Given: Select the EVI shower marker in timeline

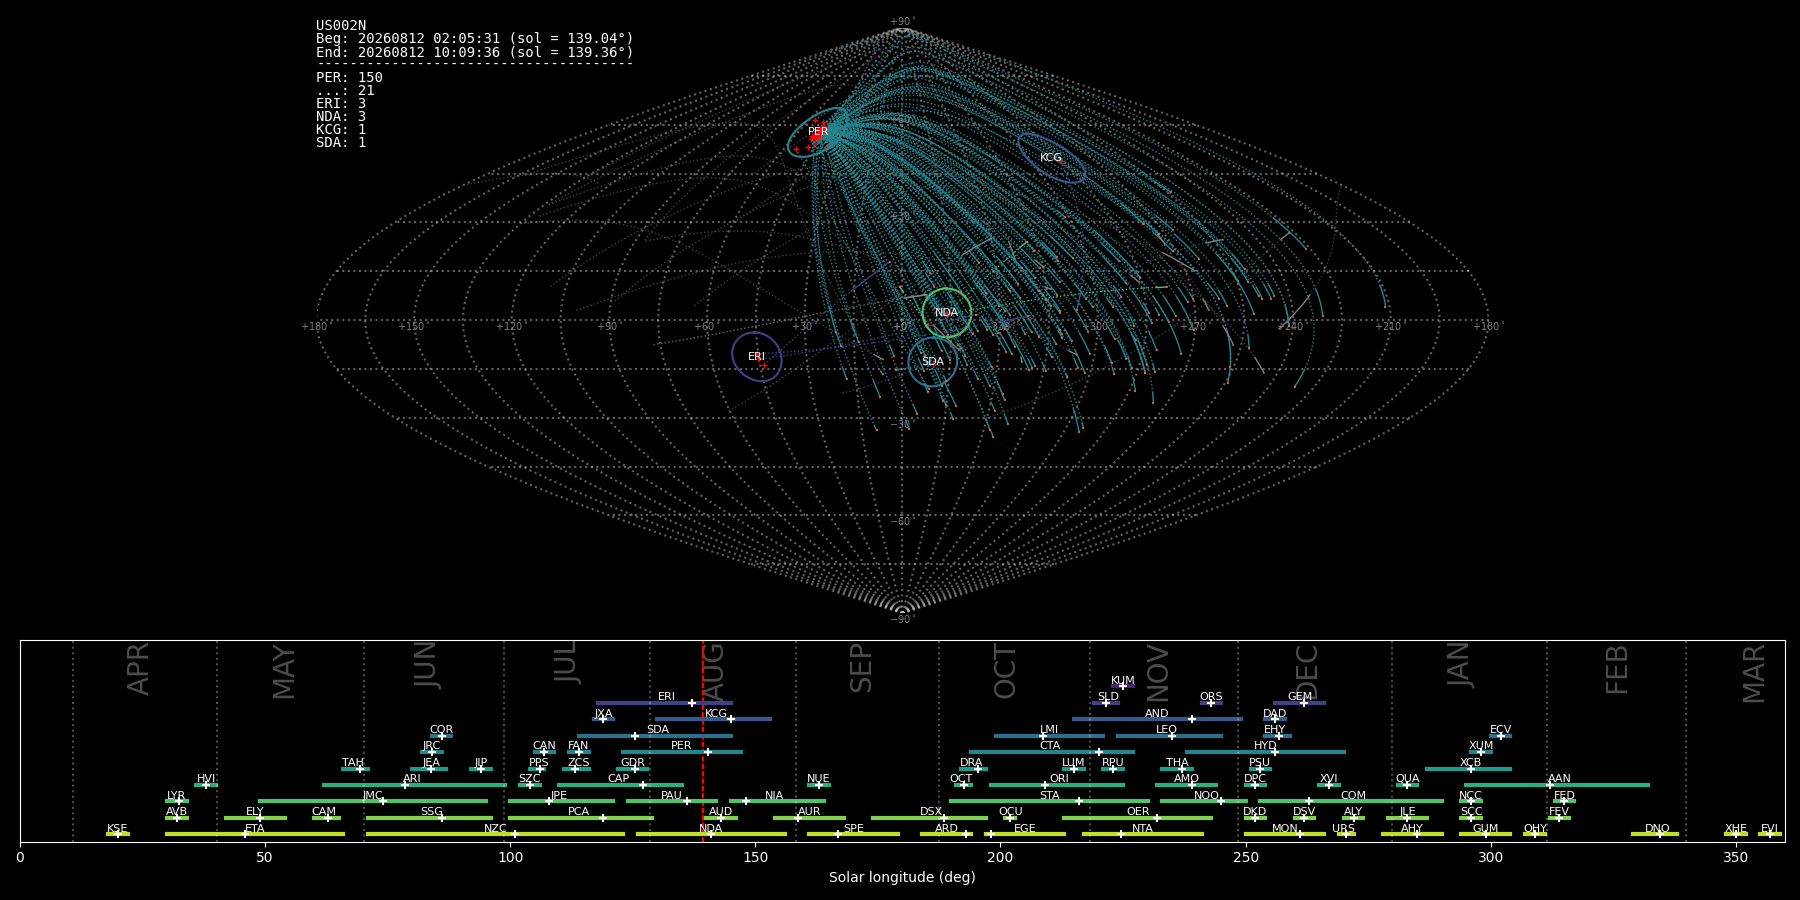Looking at the screenshot, I should [1769, 834].
